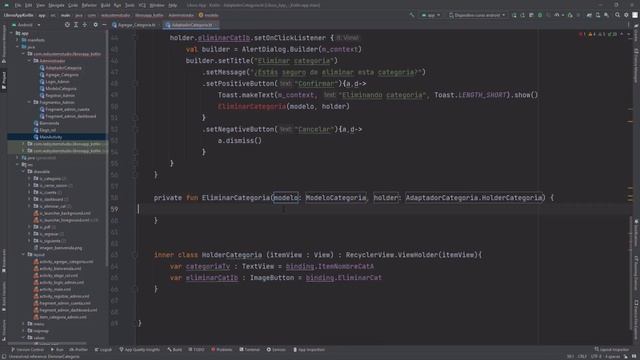Open the Help menu

pyautogui.click(x=173, y=5)
